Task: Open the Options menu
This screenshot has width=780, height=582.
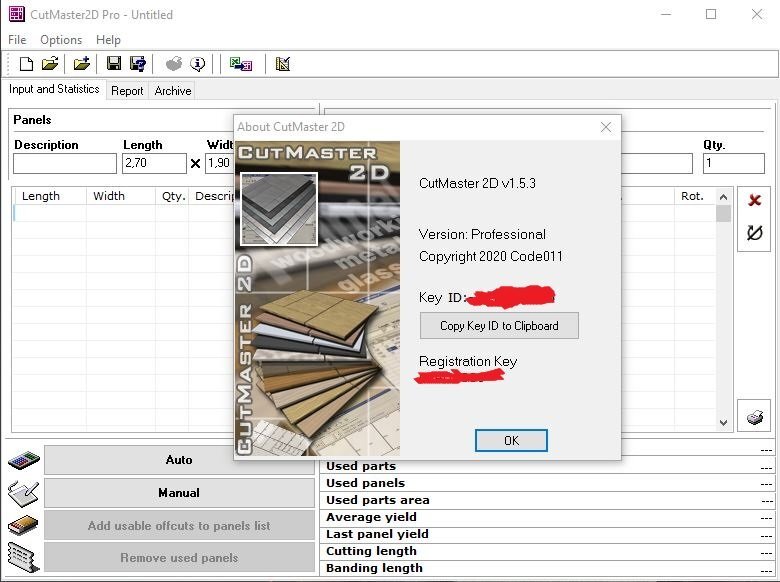Action: pos(61,40)
